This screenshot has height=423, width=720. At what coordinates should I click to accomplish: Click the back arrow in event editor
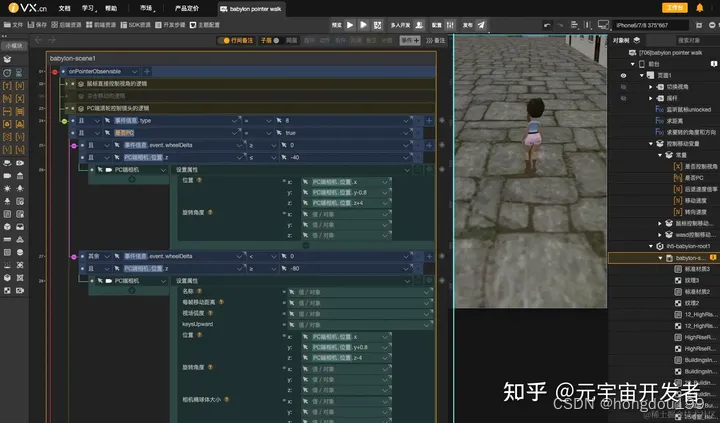click(38, 40)
